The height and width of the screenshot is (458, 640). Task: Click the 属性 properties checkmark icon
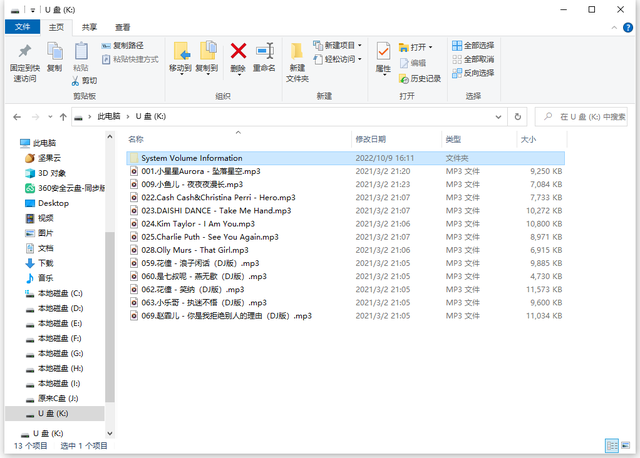click(383, 51)
